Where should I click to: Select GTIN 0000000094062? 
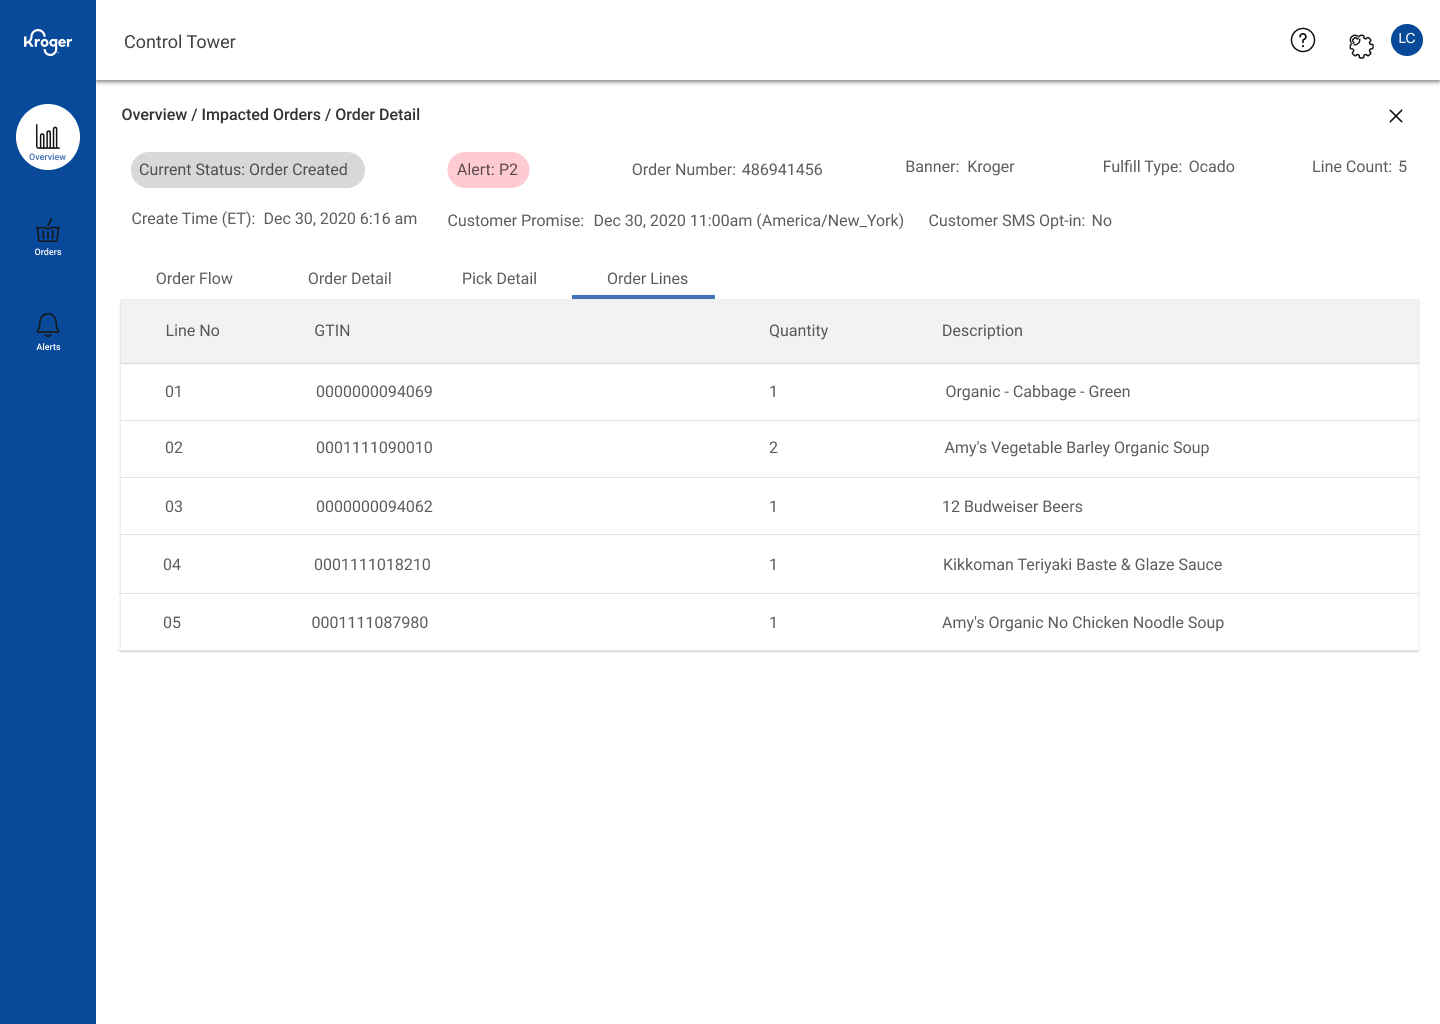click(x=374, y=507)
